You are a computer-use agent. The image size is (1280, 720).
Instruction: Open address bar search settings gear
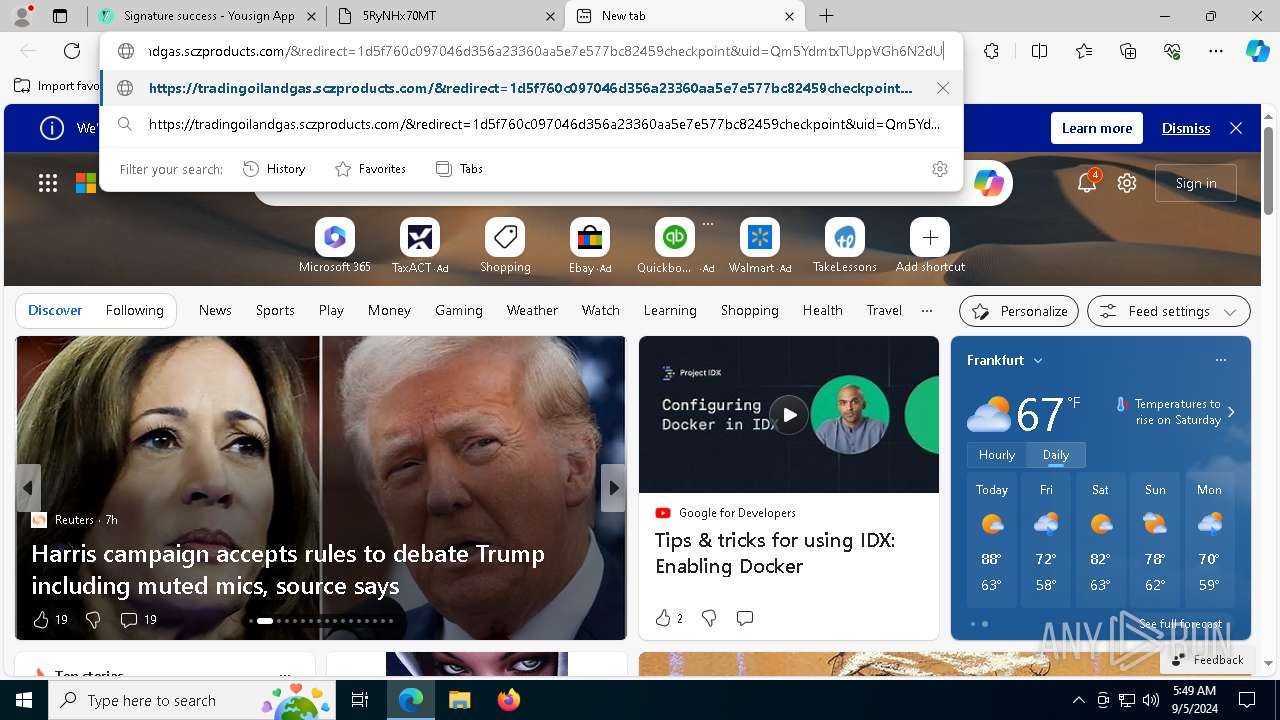click(940, 169)
